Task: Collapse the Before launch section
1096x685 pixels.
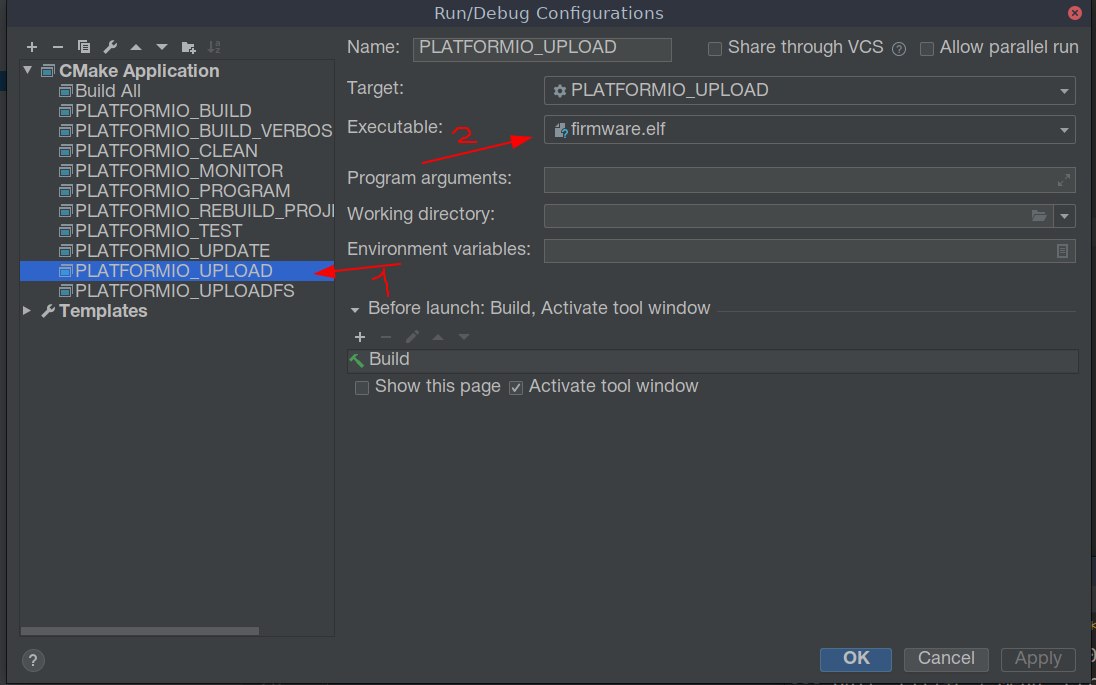Action: pyautogui.click(x=355, y=309)
